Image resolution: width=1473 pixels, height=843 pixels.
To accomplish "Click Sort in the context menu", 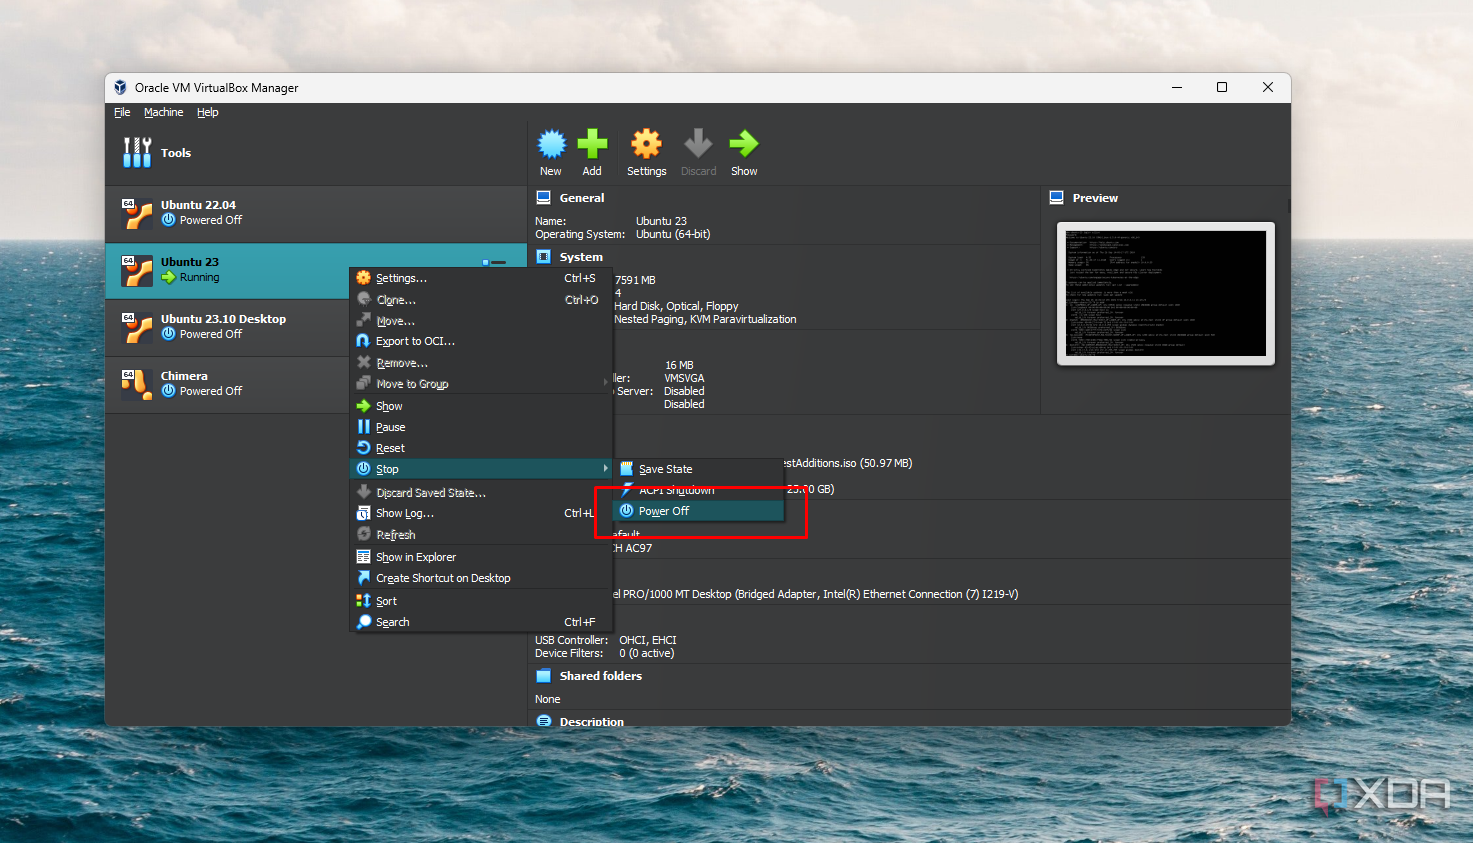I will point(480,601).
